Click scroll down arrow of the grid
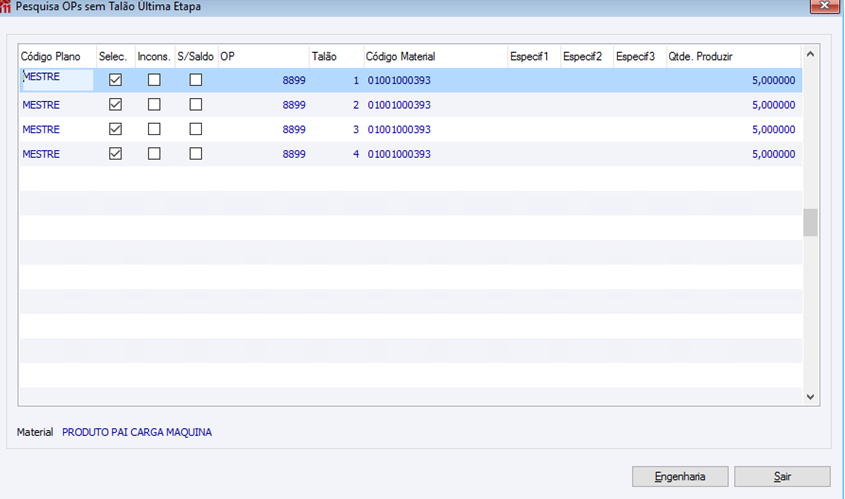 [810, 397]
